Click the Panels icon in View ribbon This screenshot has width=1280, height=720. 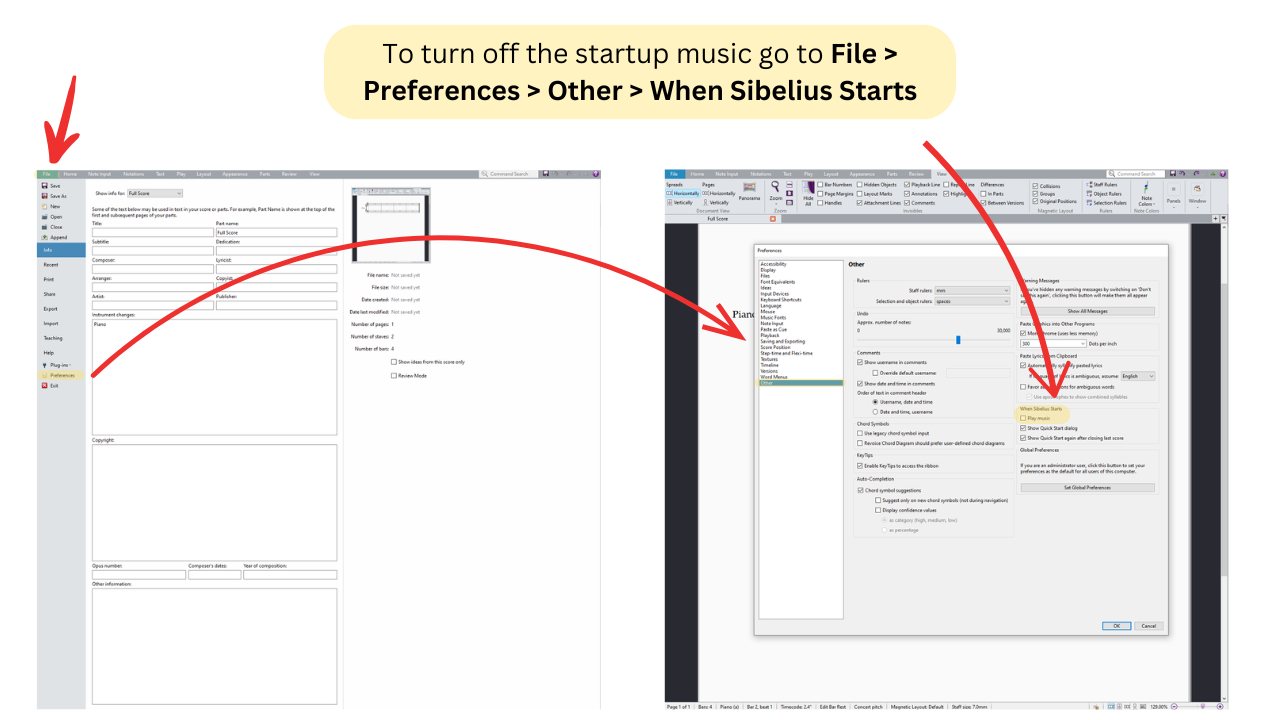point(1174,189)
